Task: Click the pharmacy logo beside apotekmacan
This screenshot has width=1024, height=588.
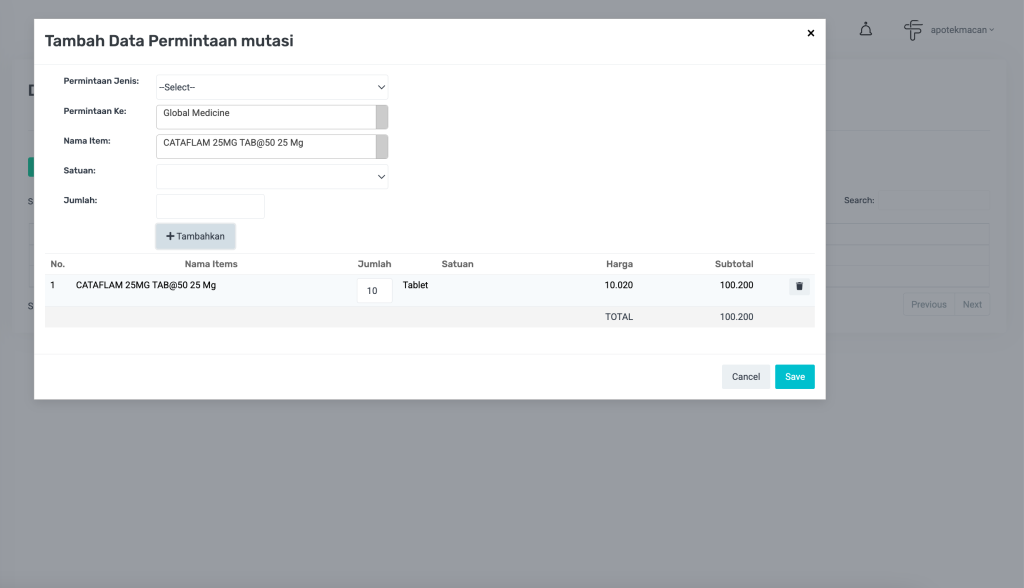Action: click(x=913, y=30)
